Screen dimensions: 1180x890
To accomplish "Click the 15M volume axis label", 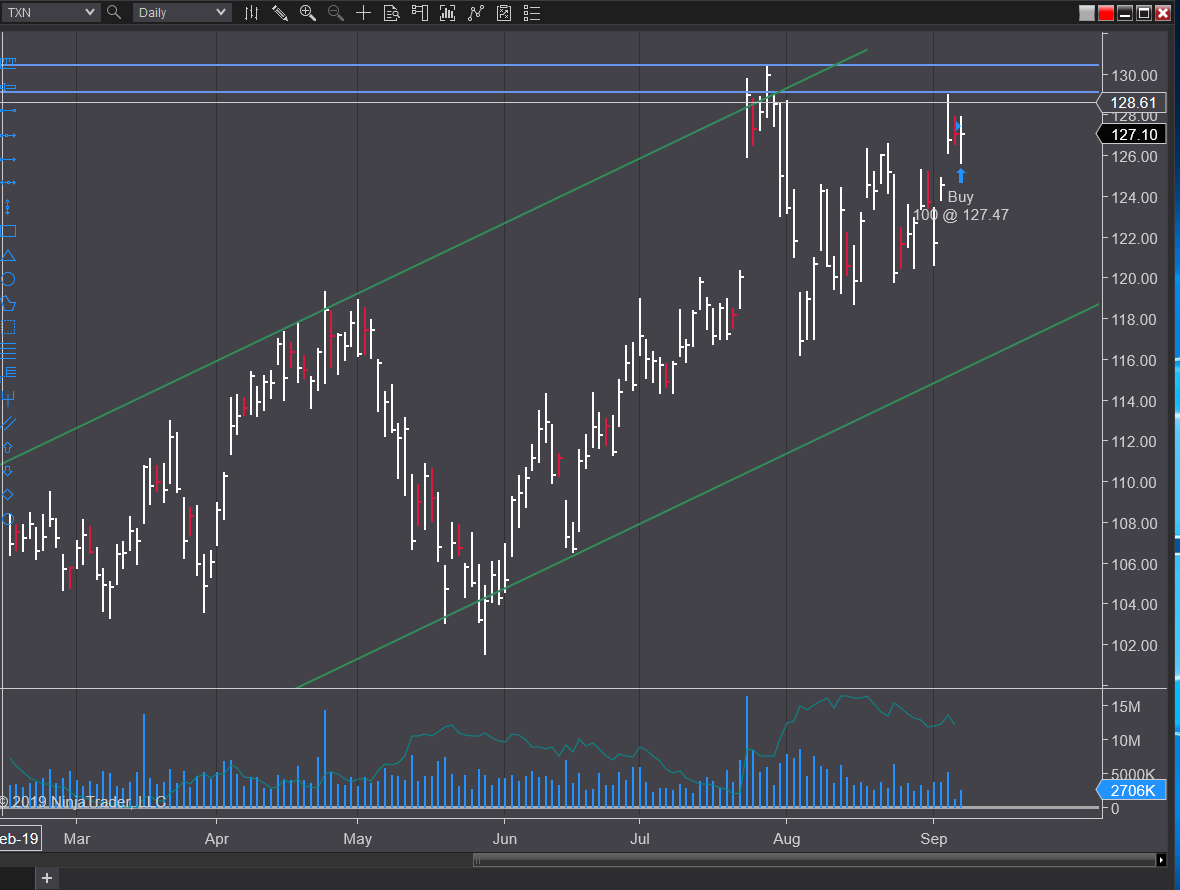I will coord(1126,706).
